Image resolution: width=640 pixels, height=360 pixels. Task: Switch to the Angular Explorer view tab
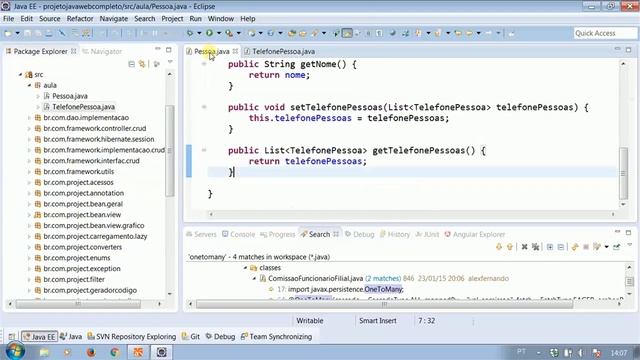[475, 235]
